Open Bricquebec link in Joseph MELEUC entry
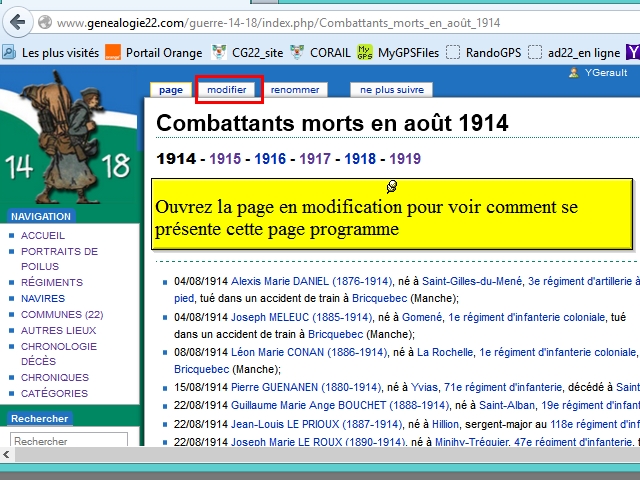Screen dimensions: 640x480 tap(336, 334)
